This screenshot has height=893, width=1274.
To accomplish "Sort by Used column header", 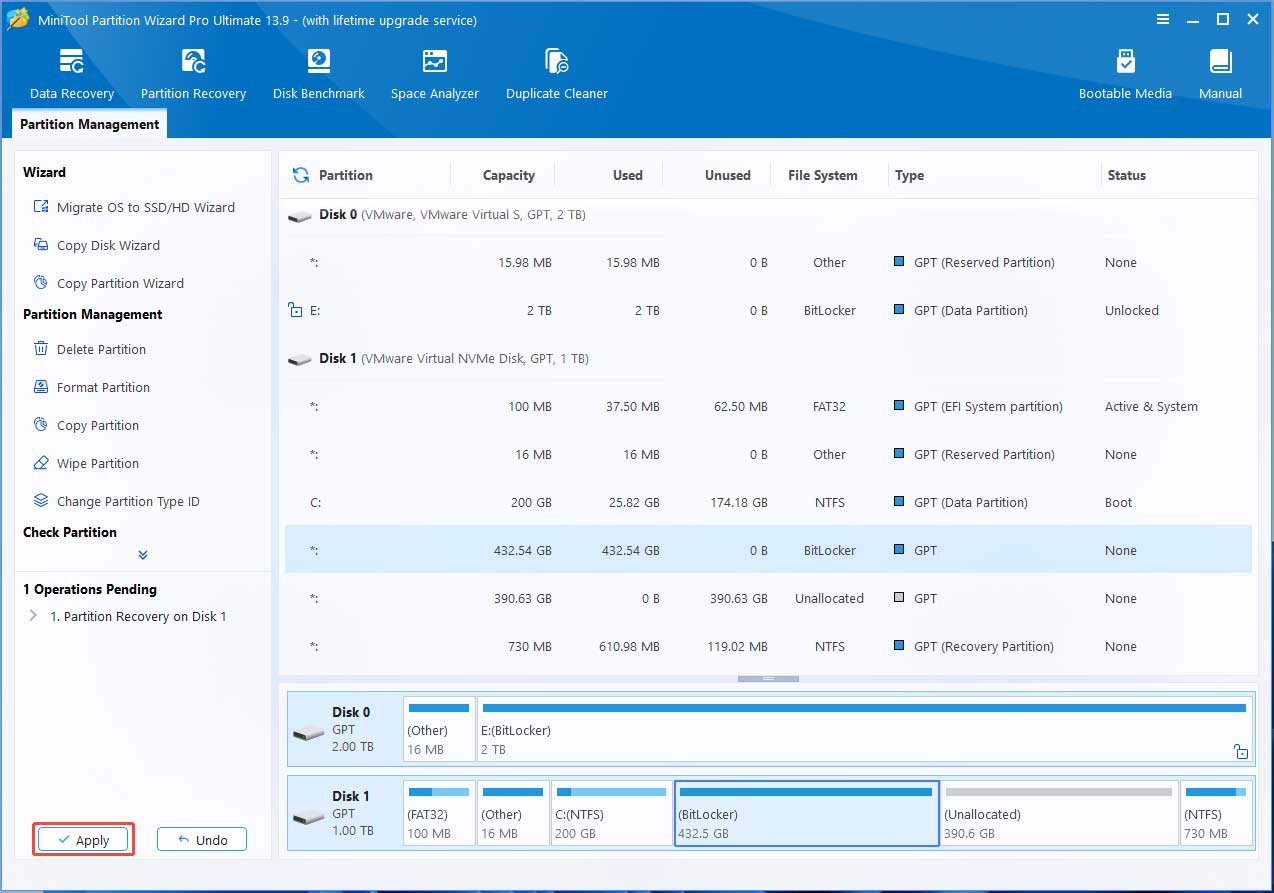I will coord(628,175).
